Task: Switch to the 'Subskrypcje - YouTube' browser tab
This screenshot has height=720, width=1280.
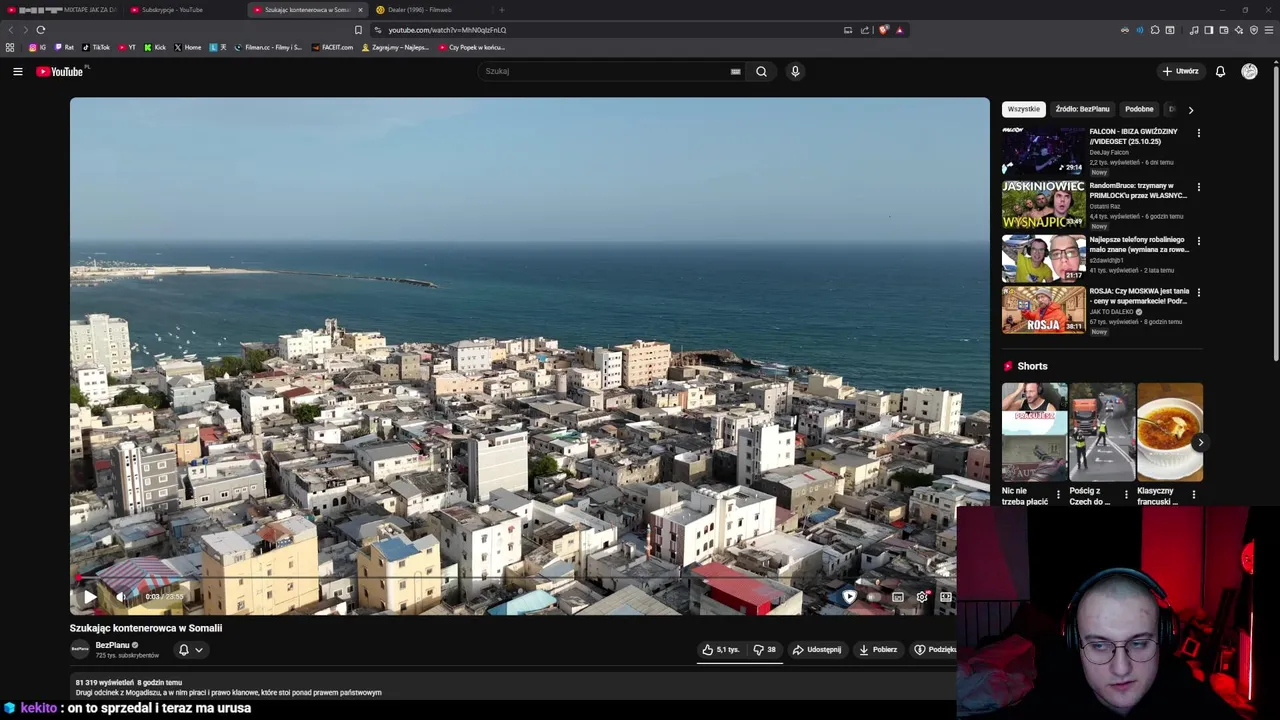Action: coord(180,10)
